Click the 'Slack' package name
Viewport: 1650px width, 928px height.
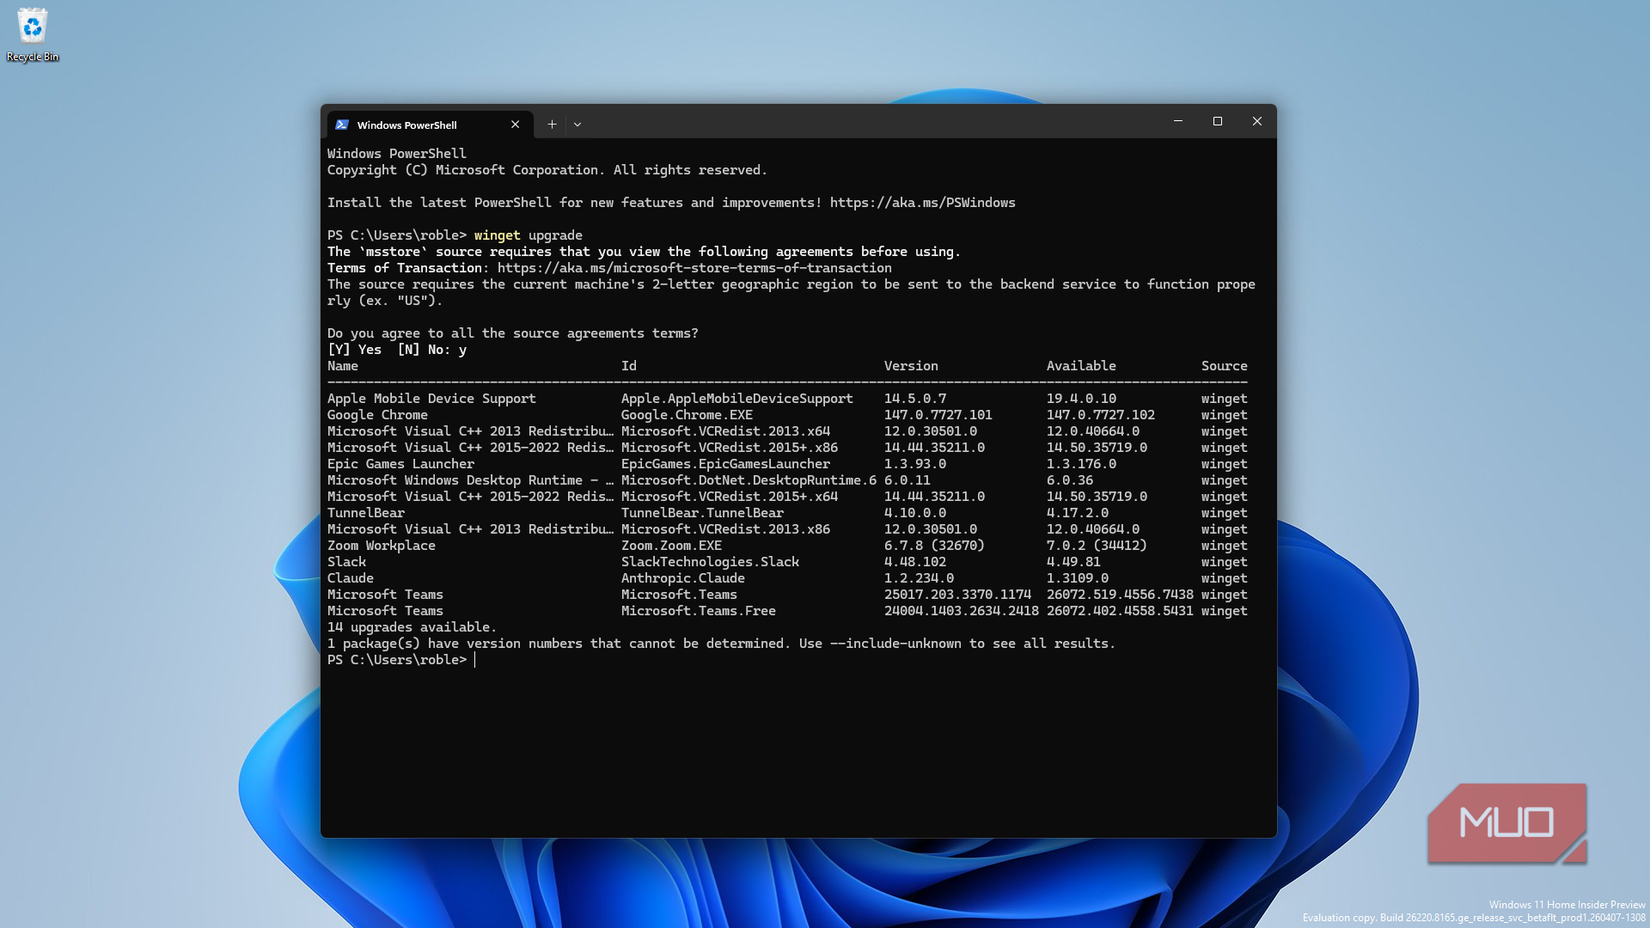[x=346, y=562]
